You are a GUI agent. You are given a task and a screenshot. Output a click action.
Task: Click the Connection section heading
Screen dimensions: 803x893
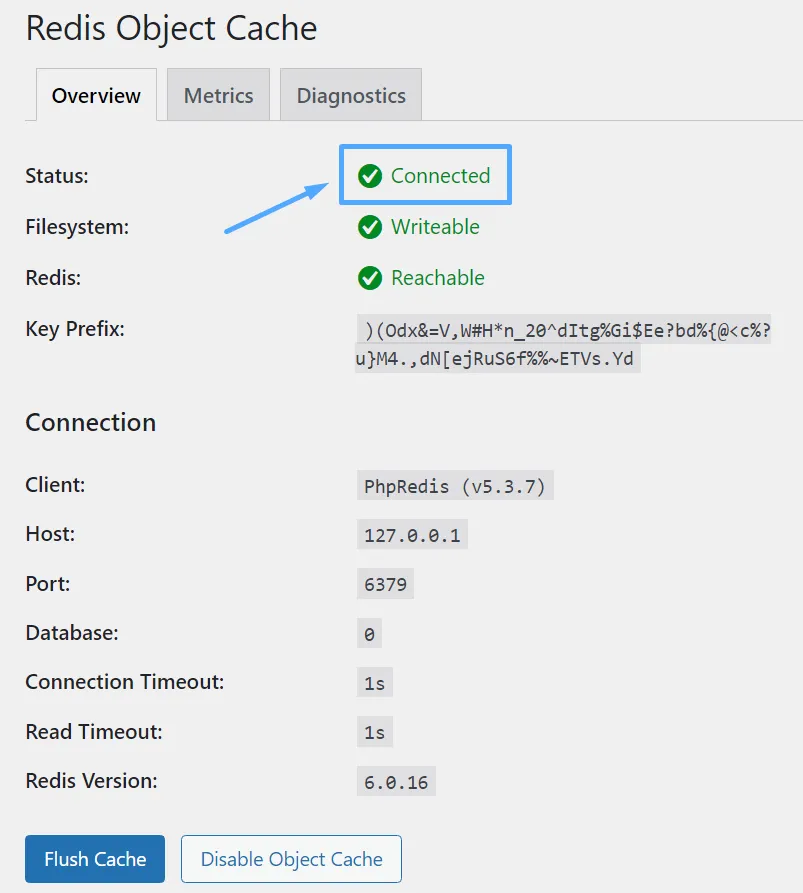(x=91, y=422)
